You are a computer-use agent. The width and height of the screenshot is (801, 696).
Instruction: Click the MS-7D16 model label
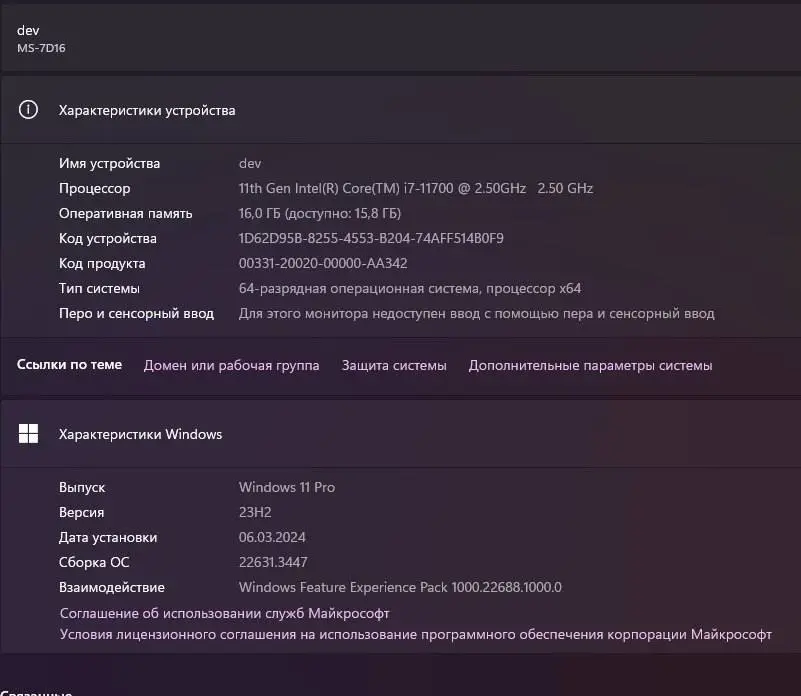coord(41,48)
